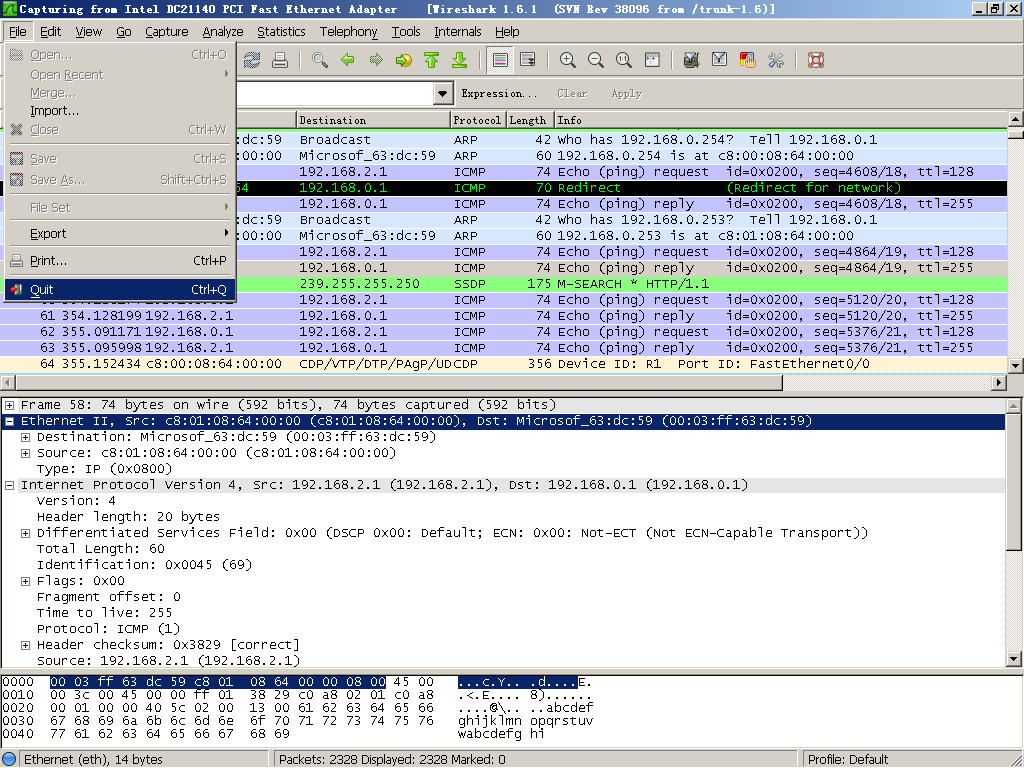Screen dimensions: 1024x768
Task: Open the Find packet magnifier tool
Action: click(320, 60)
